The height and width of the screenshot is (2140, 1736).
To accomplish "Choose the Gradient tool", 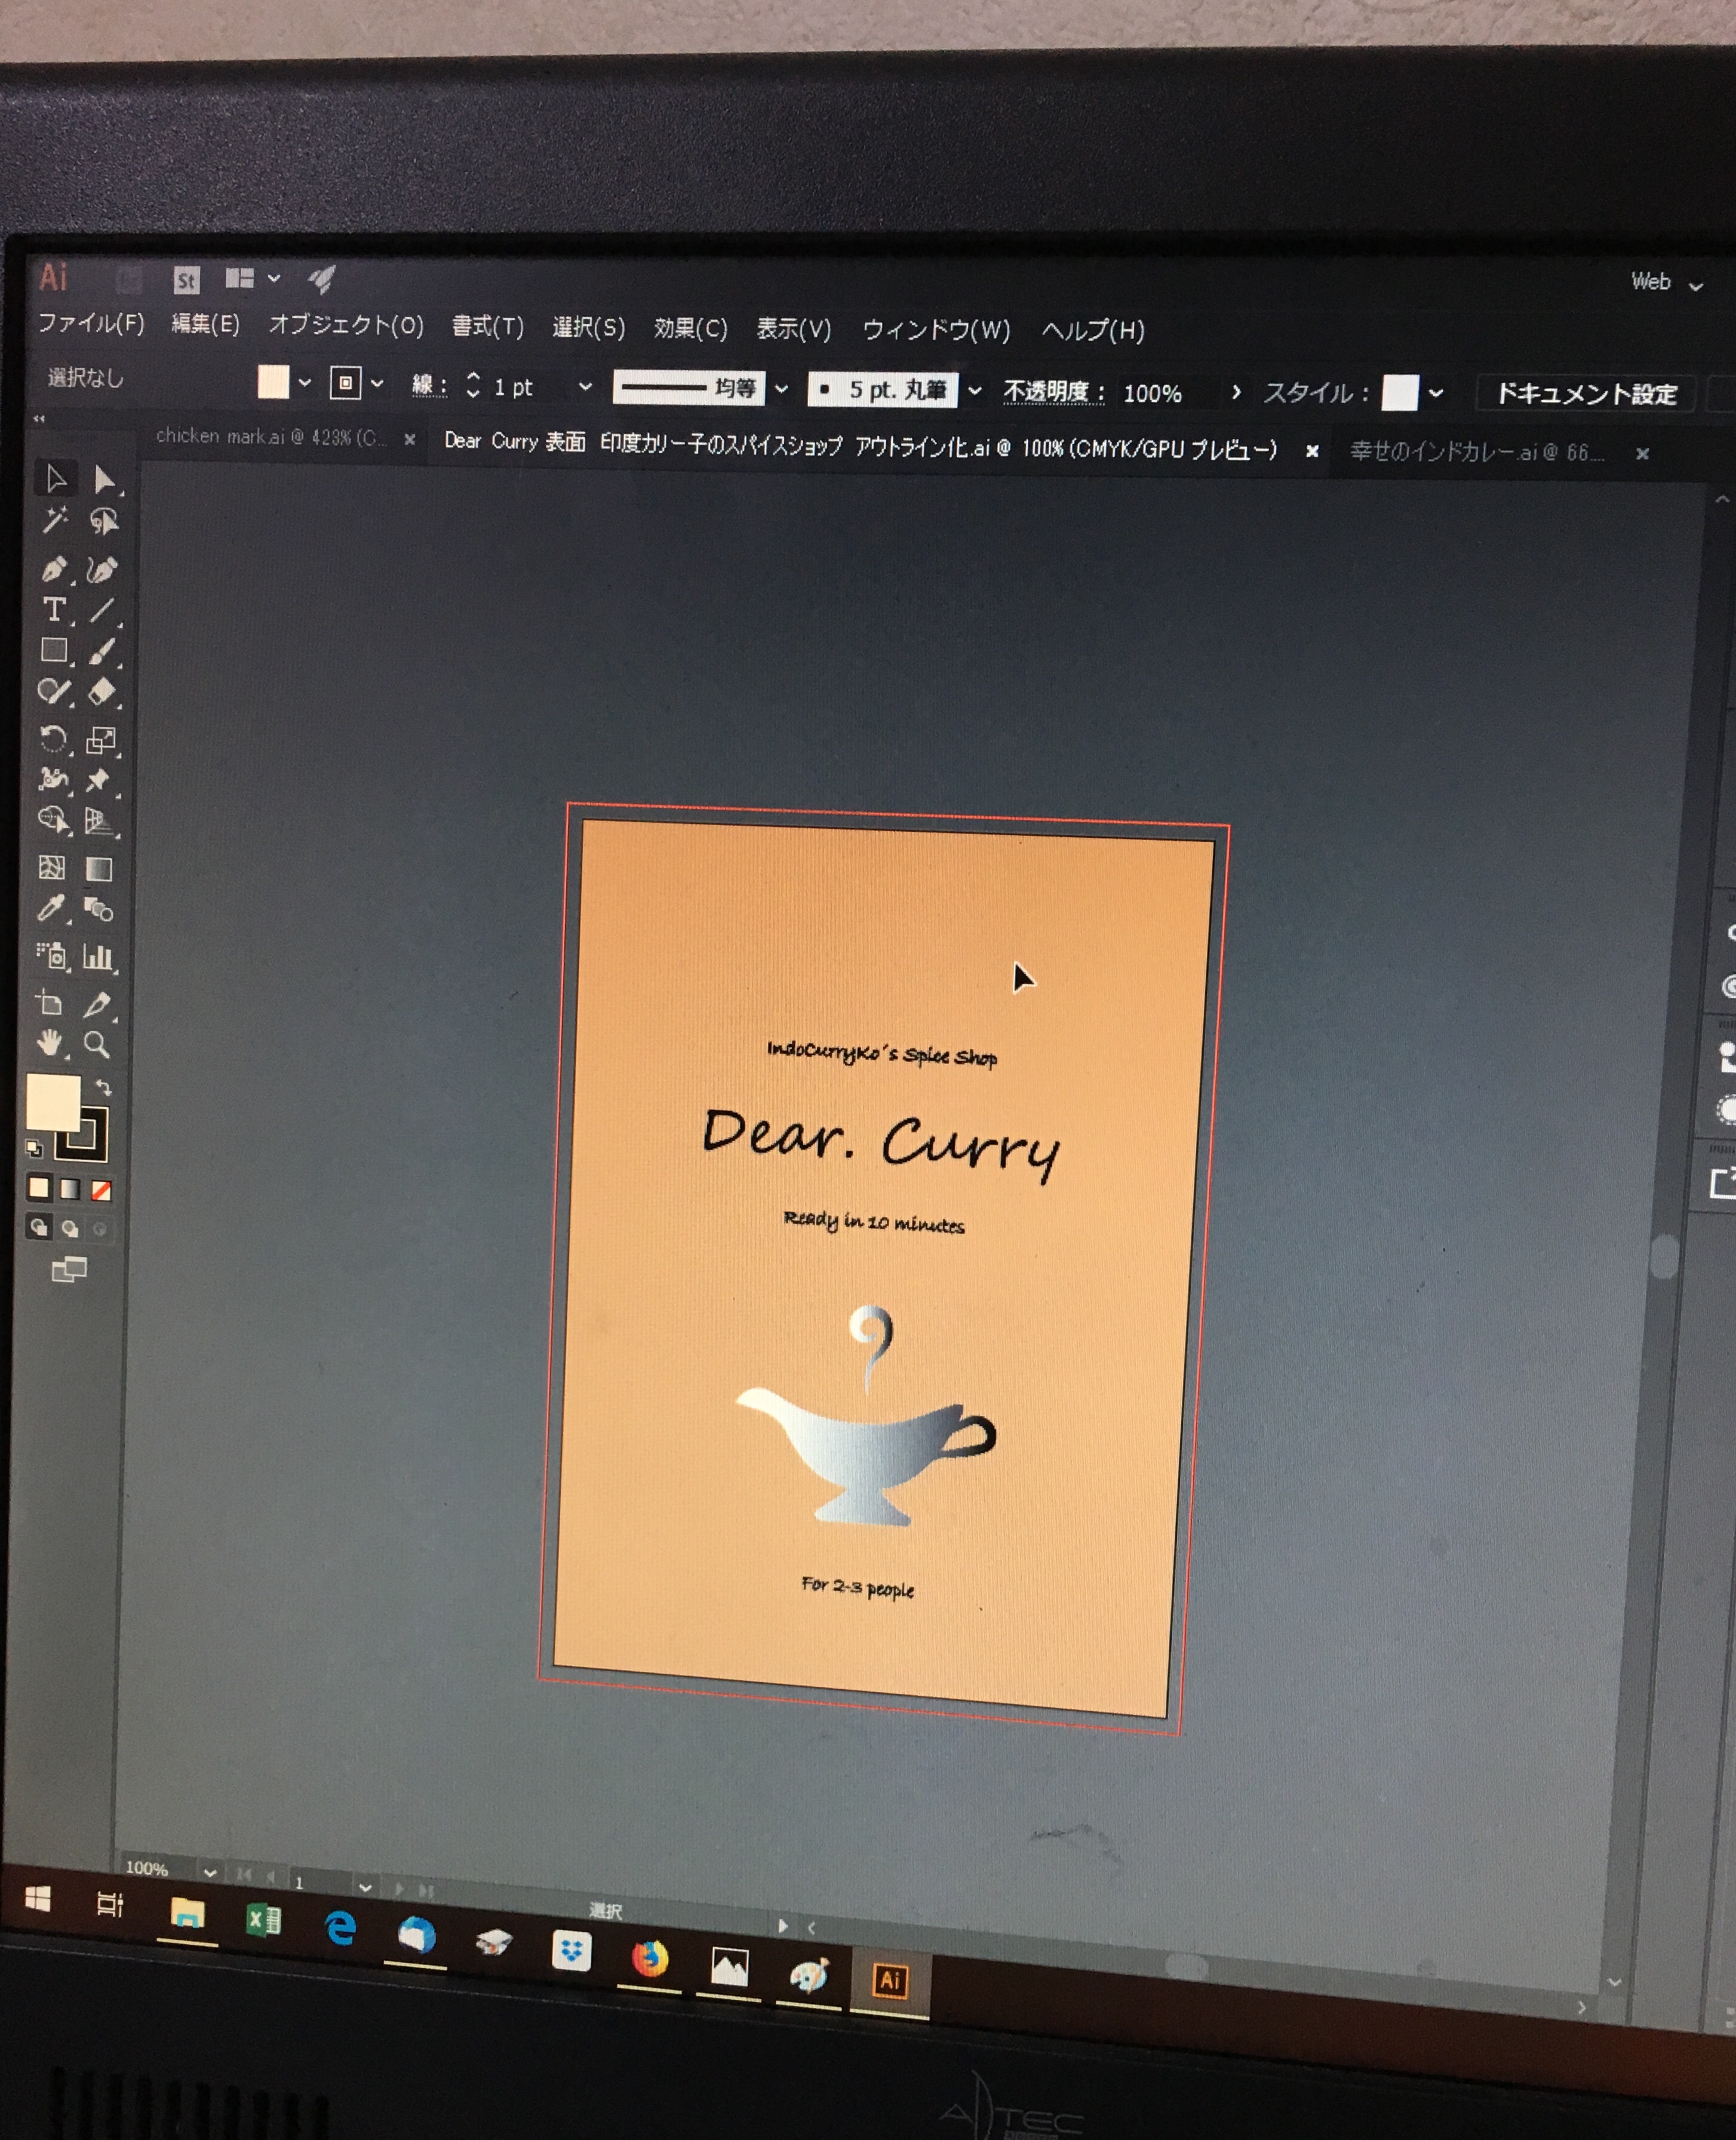I will click(x=99, y=869).
